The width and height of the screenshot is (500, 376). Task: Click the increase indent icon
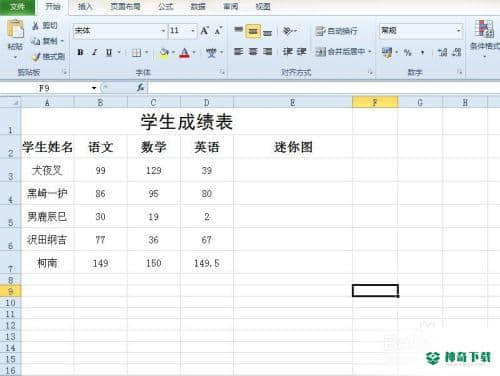tap(302, 52)
